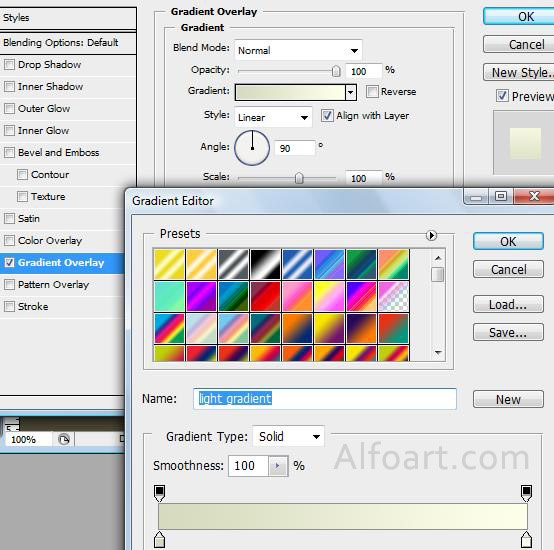Image resolution: width=554 pixels, height=550 pixels.
Task: Select the blue striped gradient preset
Action: coord(297,265)
